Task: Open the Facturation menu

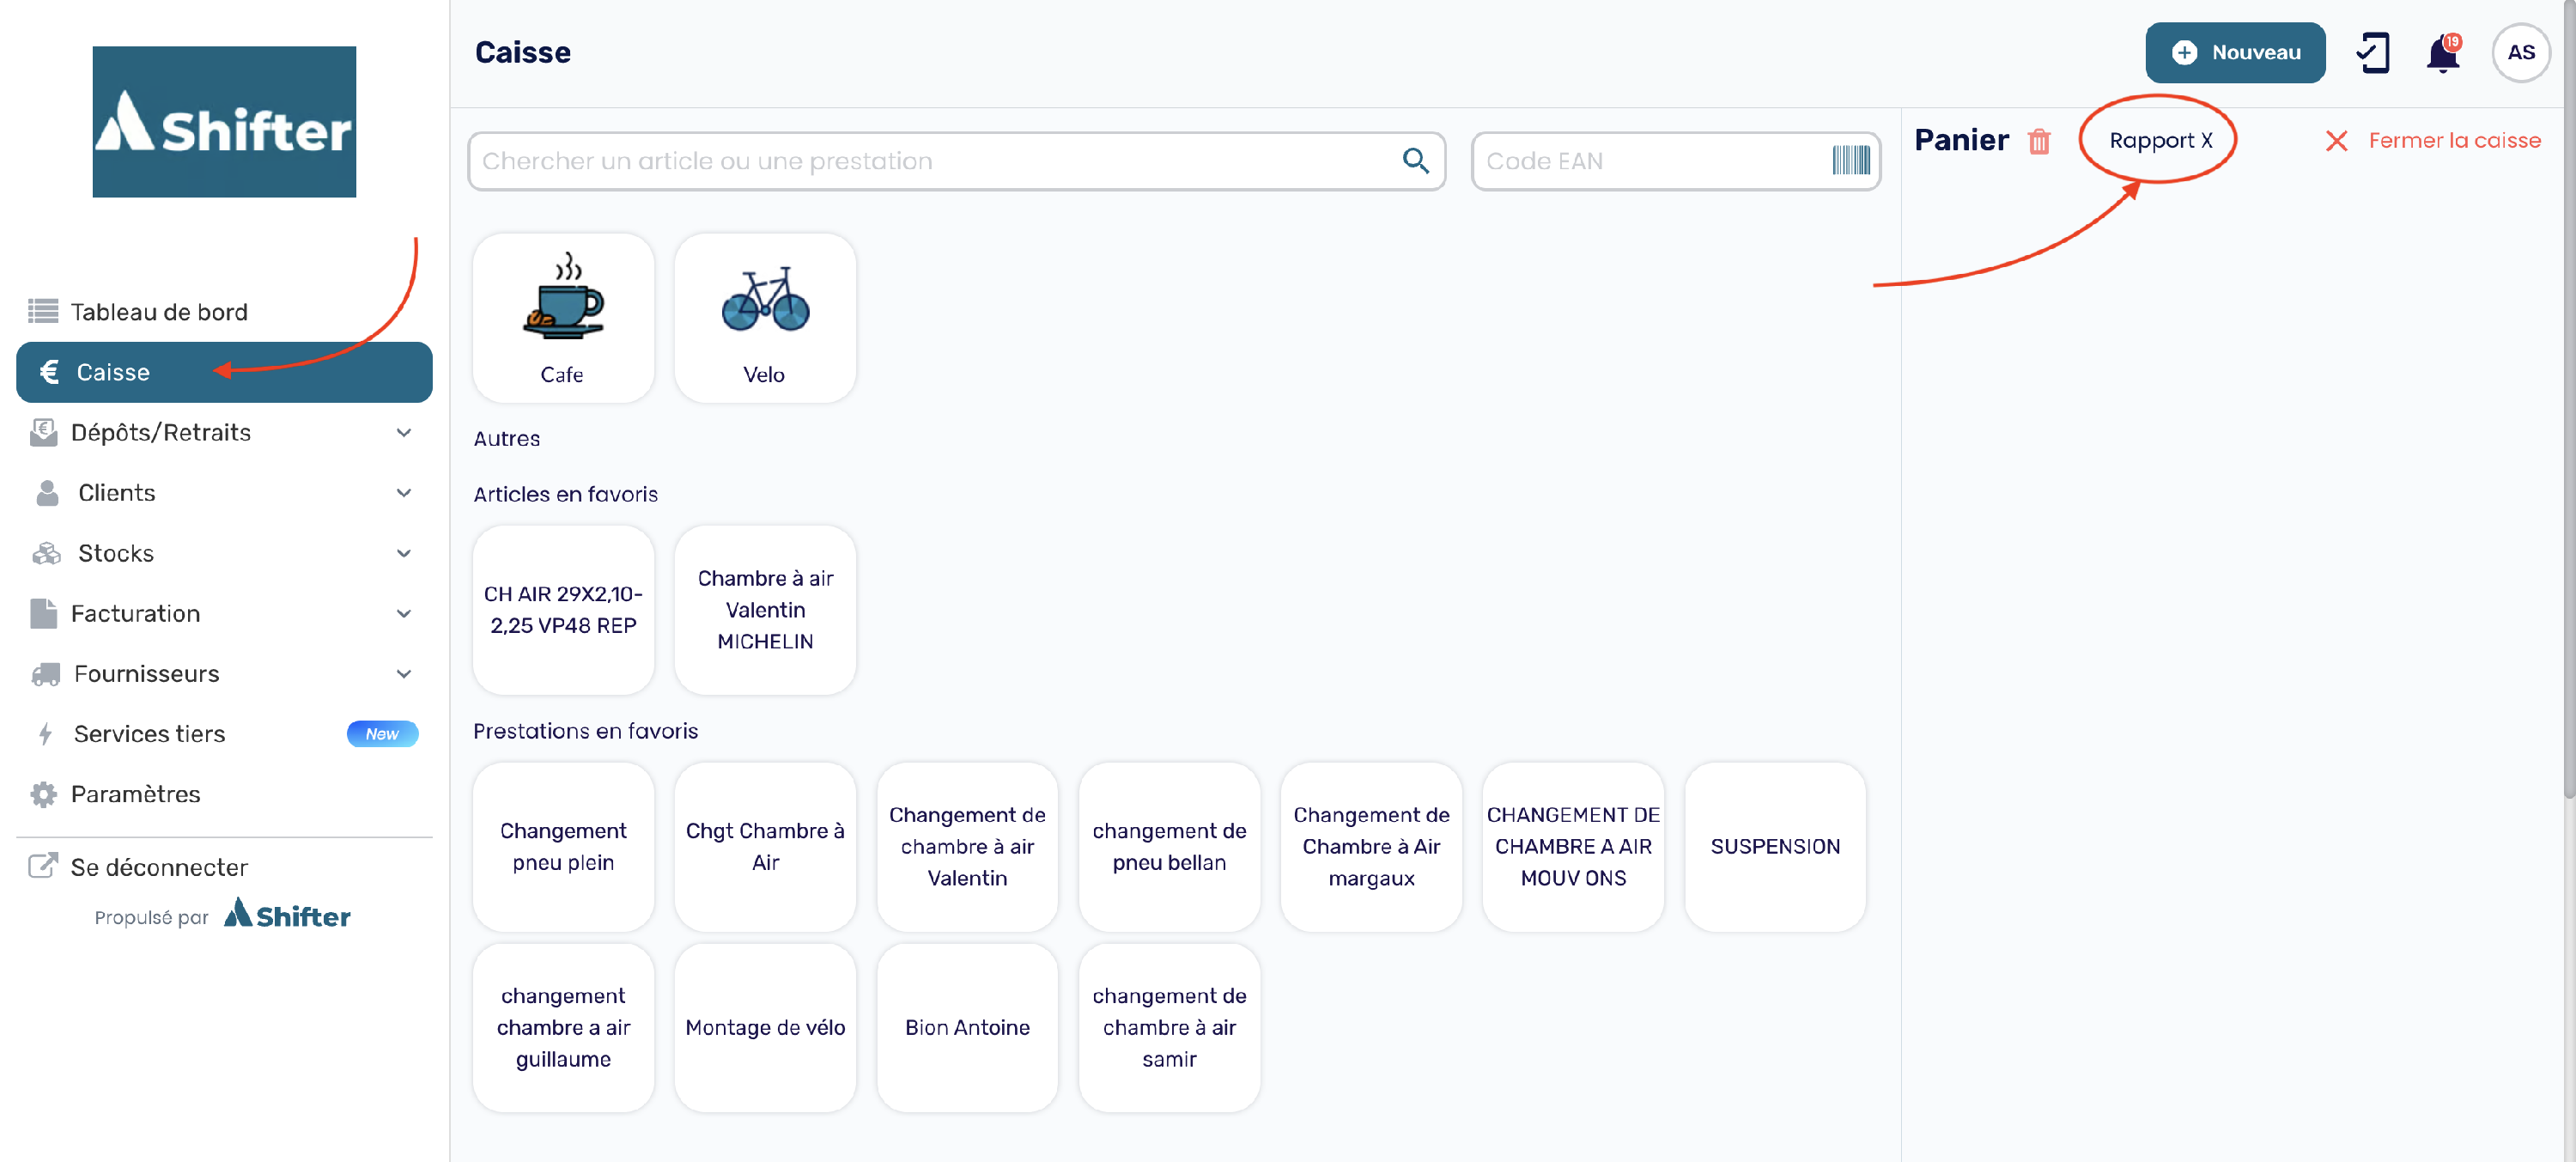Action: click(224, 613)
